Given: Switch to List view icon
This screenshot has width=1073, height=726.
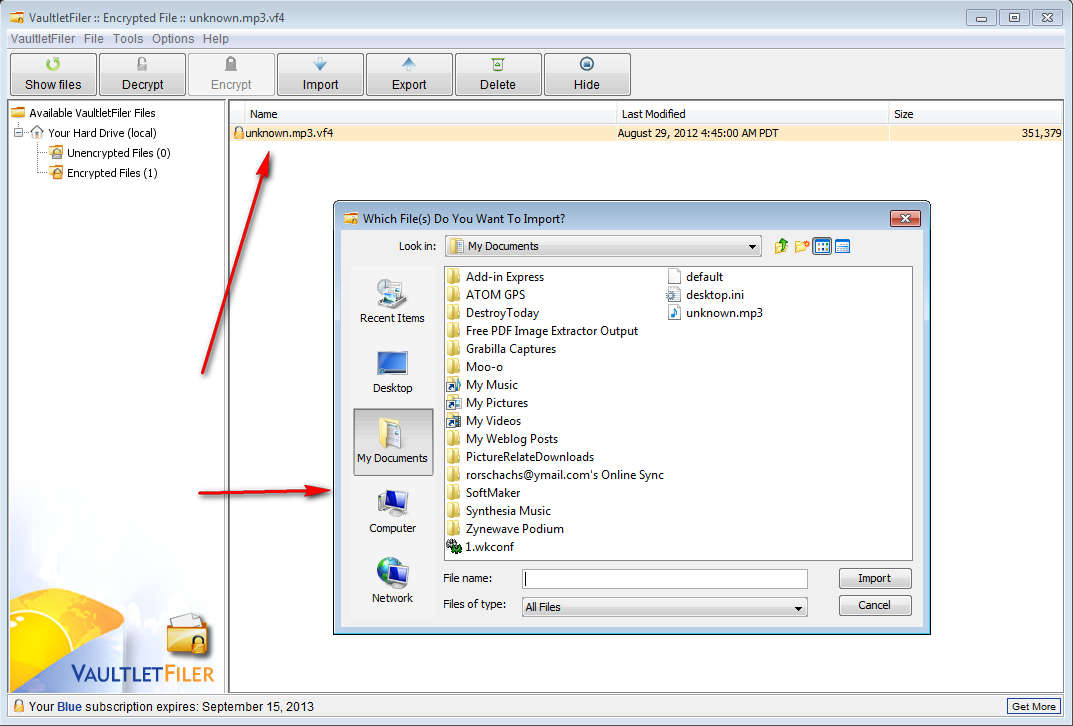Looking at the screenshot, I should (x=823, y=246).
